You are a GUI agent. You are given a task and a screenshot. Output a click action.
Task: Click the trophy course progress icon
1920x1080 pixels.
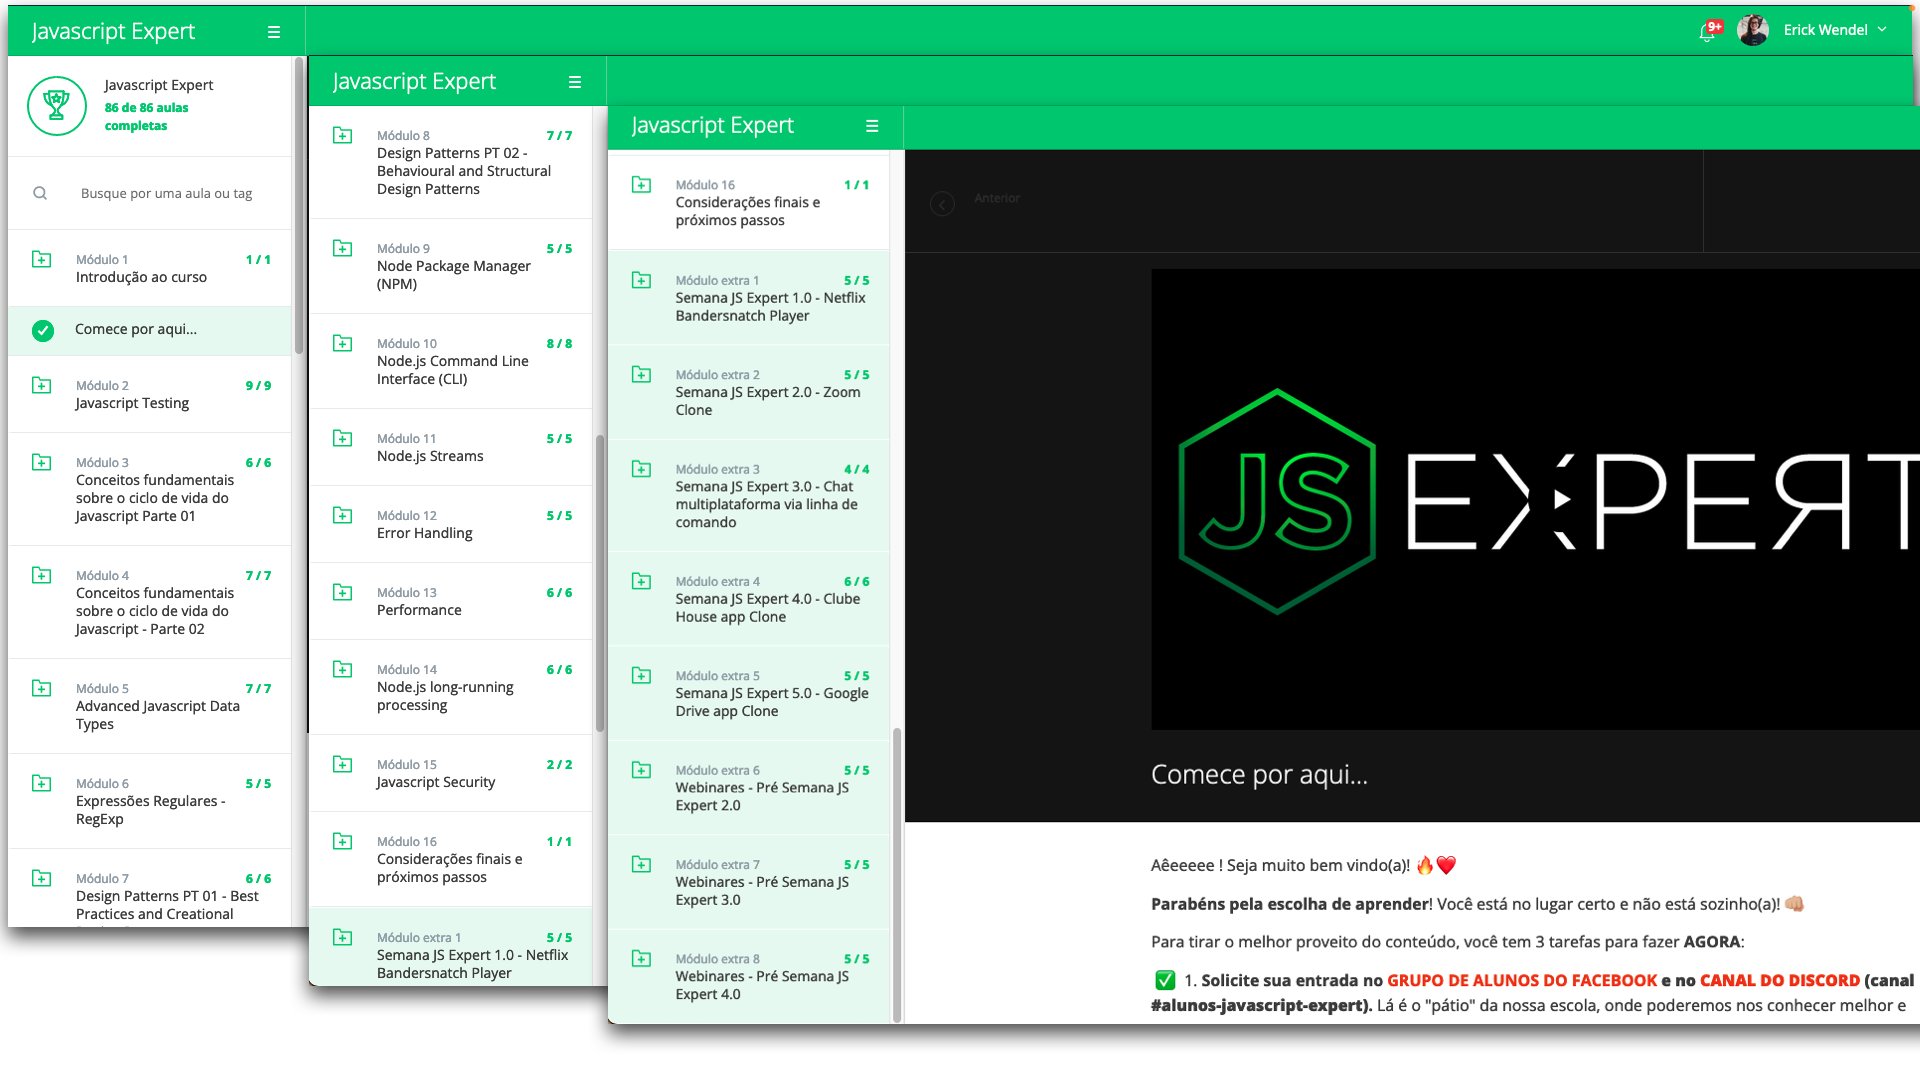57,105
